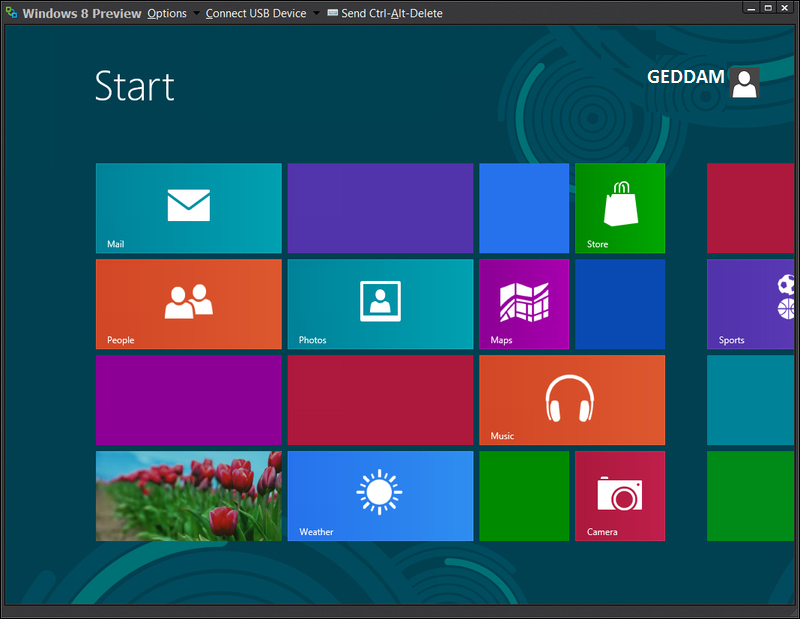Open the Store shopping bag tile

(620, 208)
